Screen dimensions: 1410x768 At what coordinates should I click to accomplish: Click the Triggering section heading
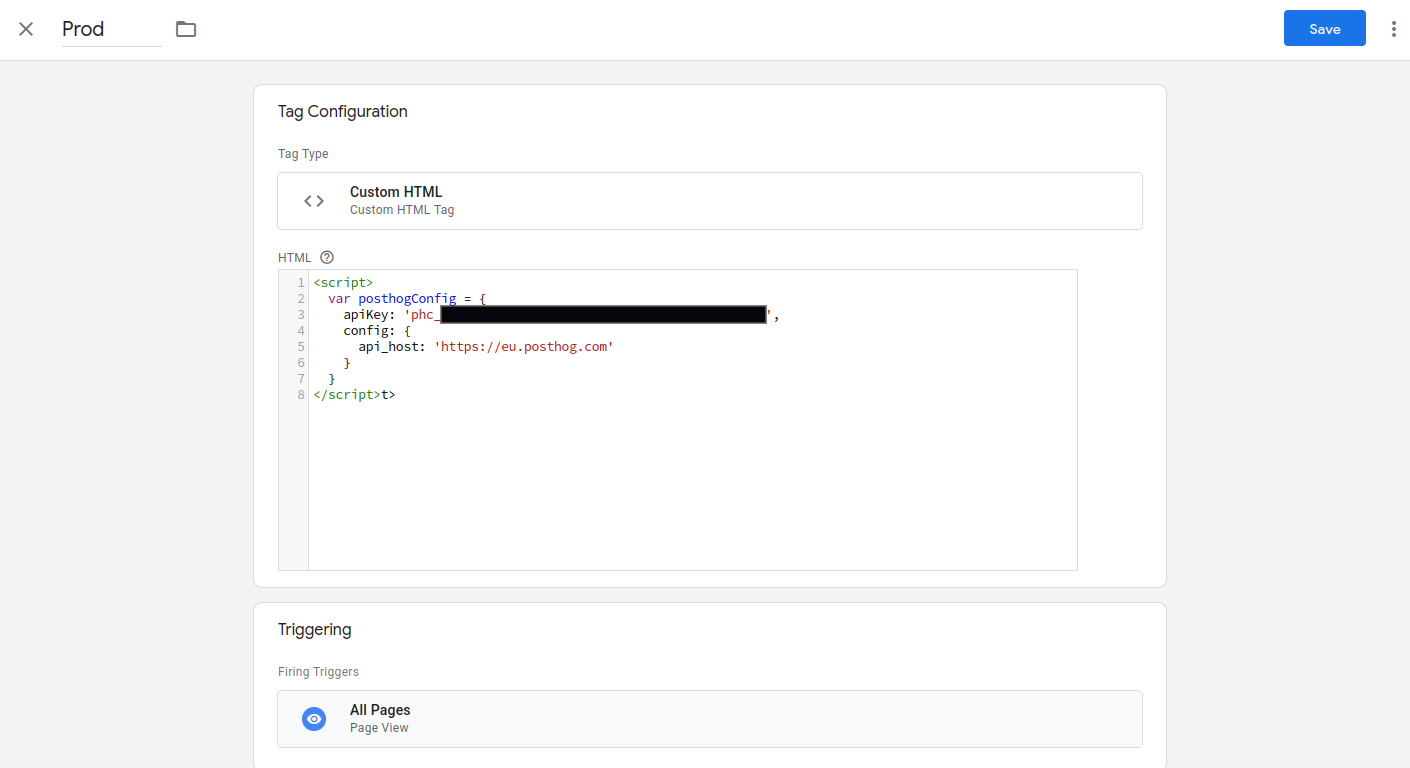tap(315, 629)
